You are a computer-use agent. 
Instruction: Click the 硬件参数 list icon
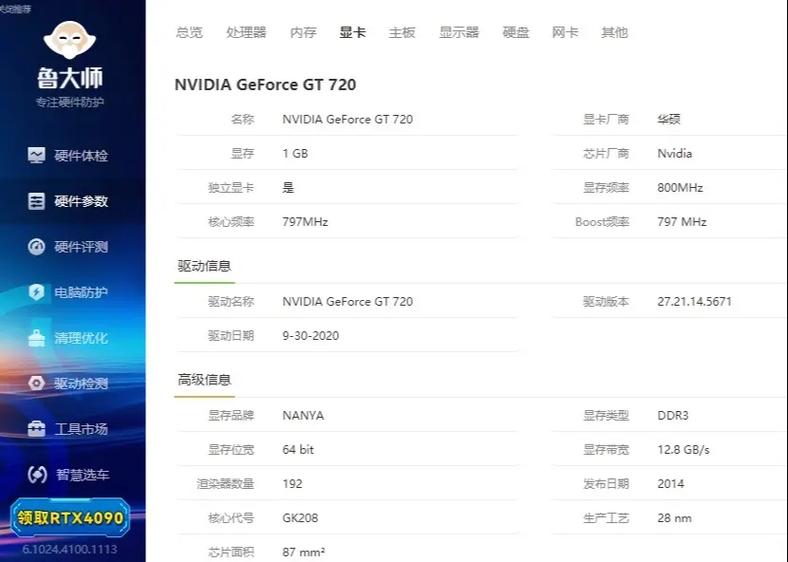click(x=36, y=201)
